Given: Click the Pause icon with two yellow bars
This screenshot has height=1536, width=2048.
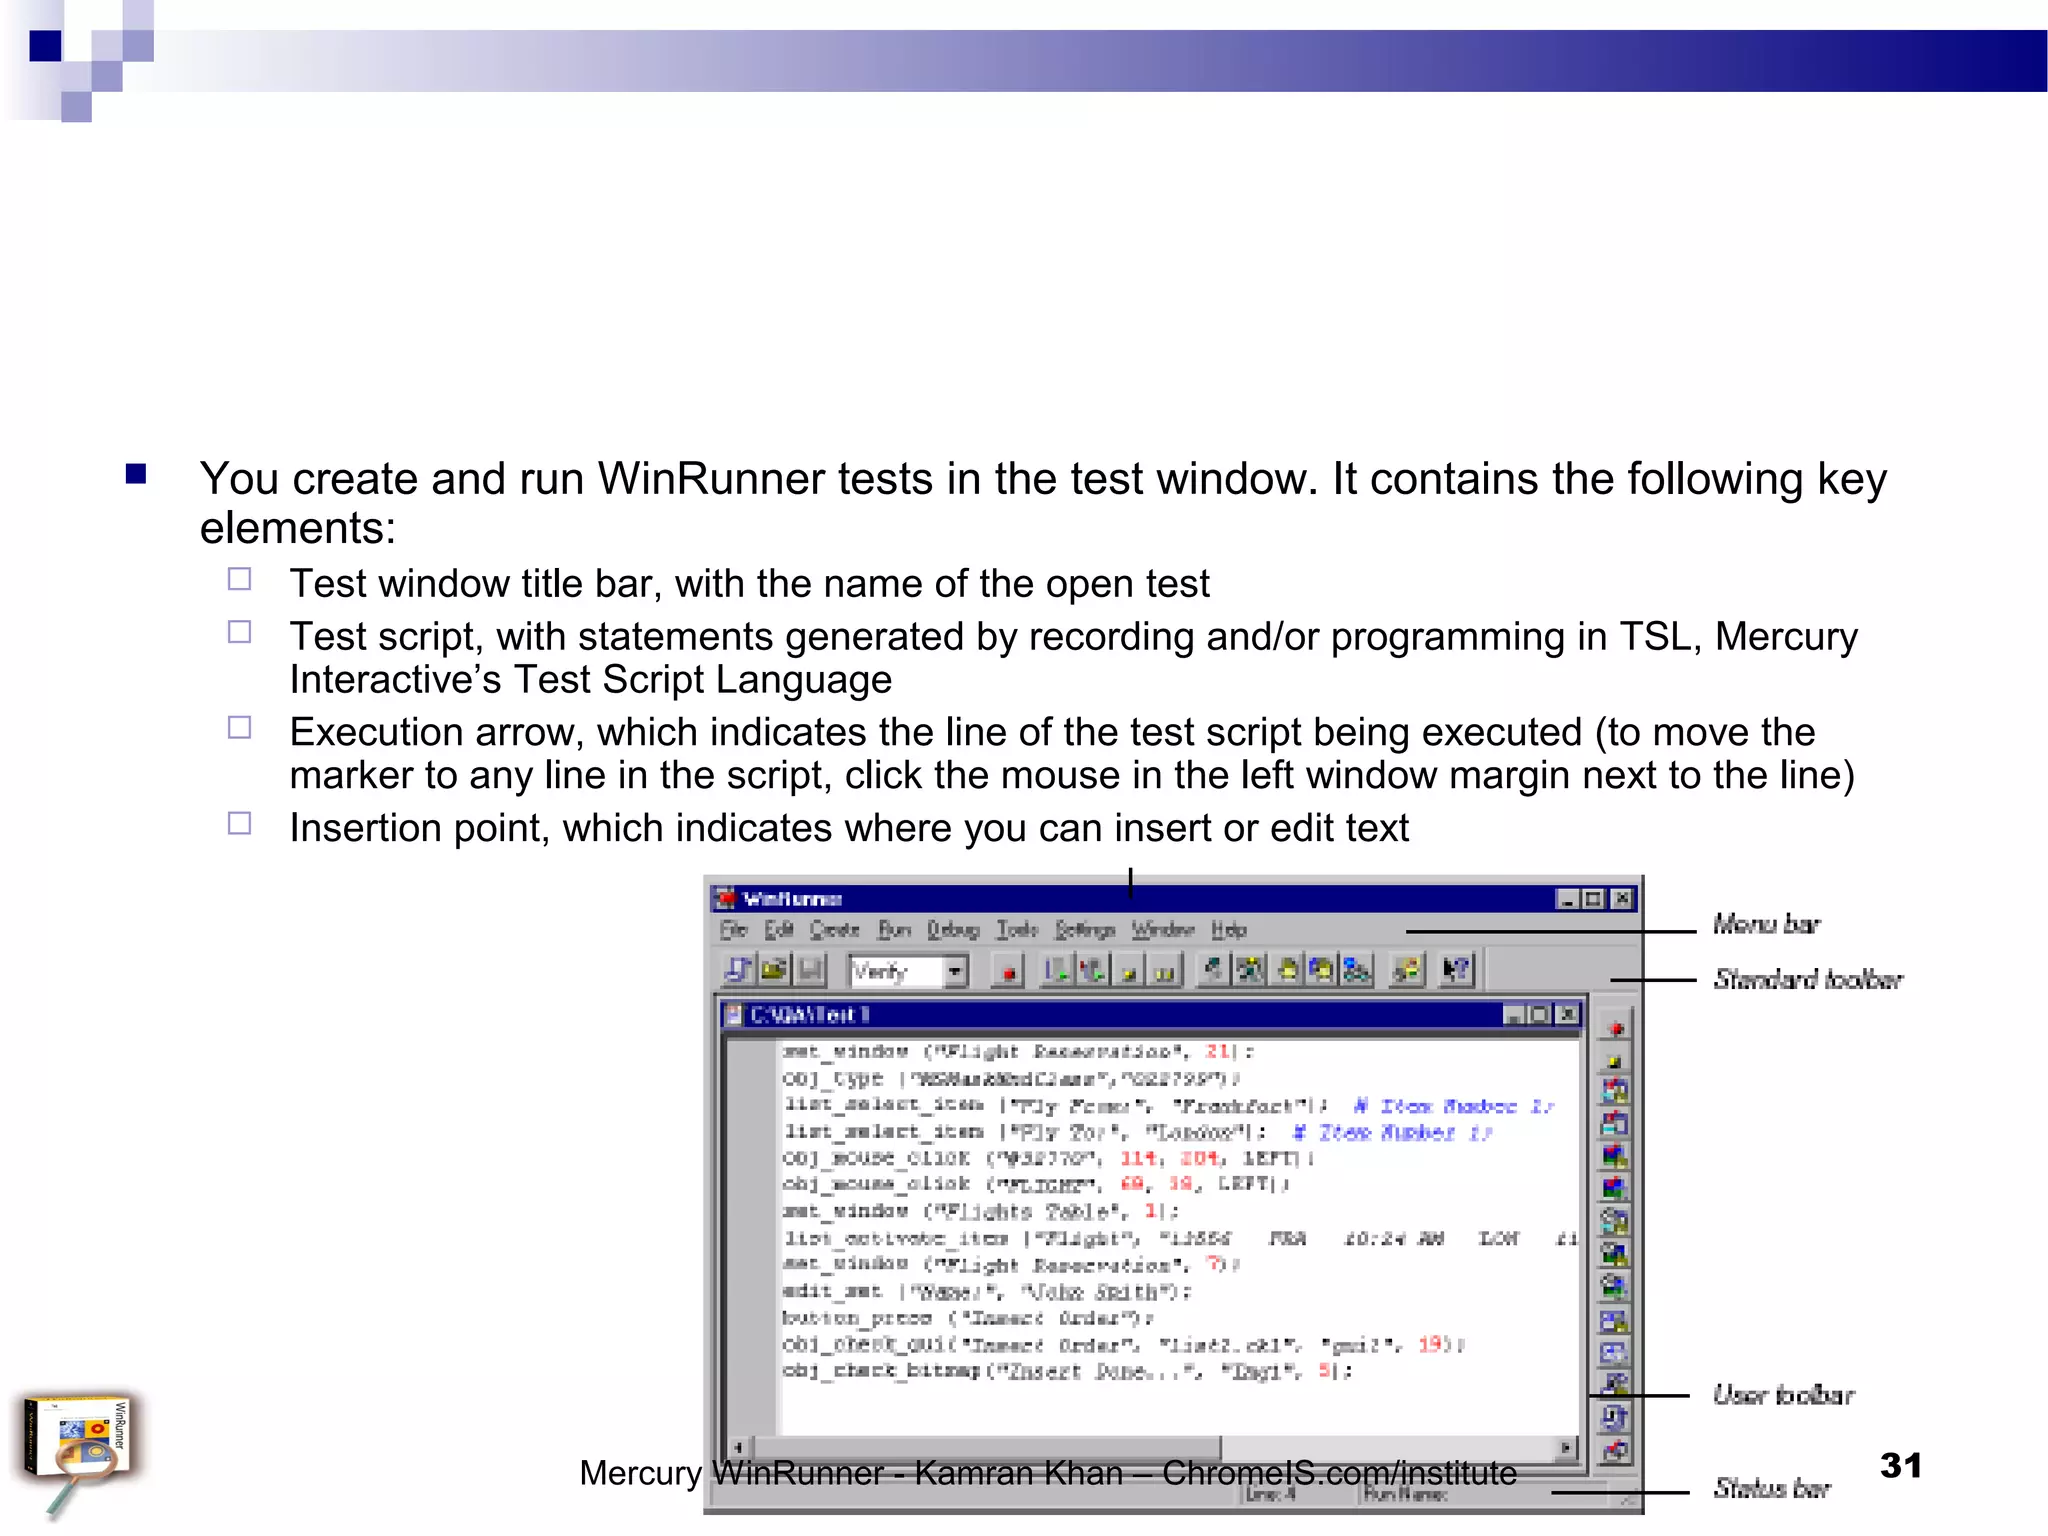Looking at the screenshot, I should (1165, 970).
